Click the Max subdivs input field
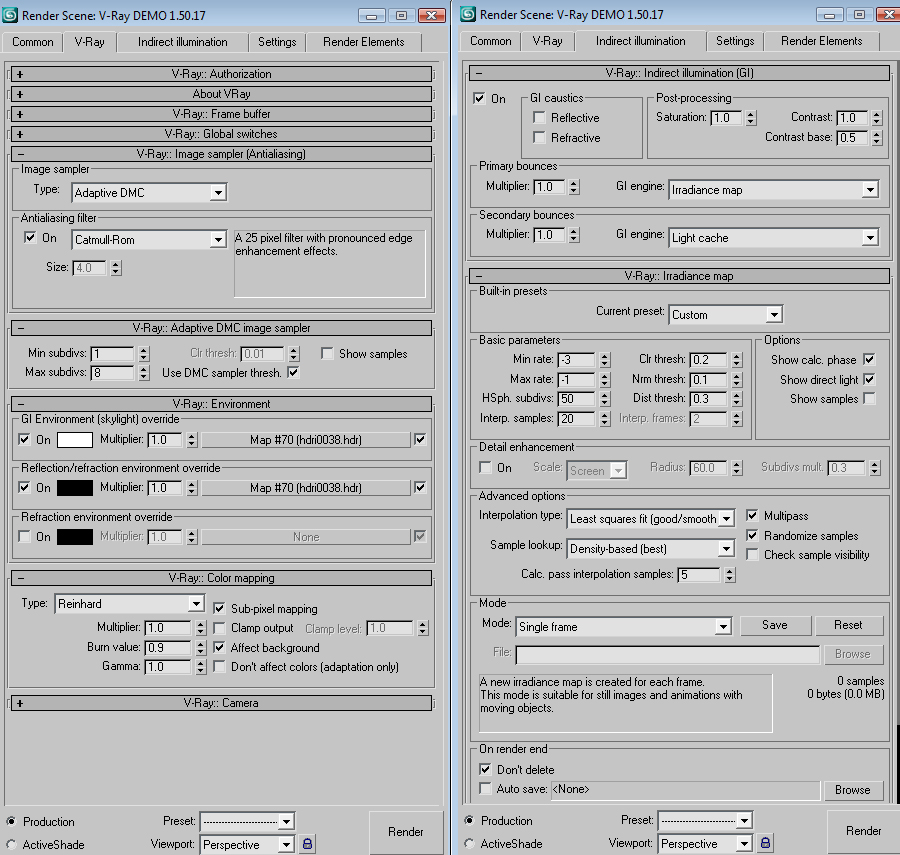 pos(112,373)
